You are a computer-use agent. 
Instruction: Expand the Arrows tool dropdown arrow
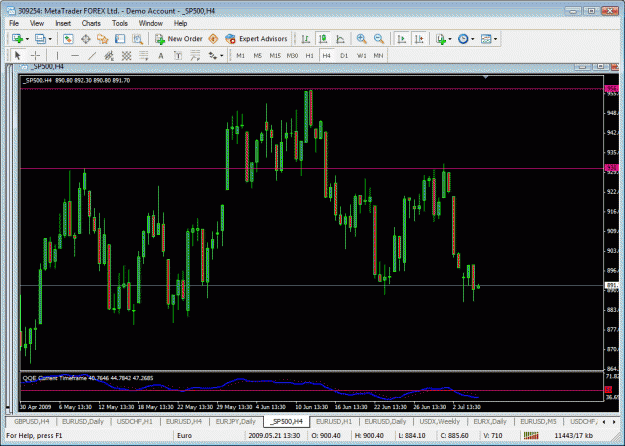[222, 56]
